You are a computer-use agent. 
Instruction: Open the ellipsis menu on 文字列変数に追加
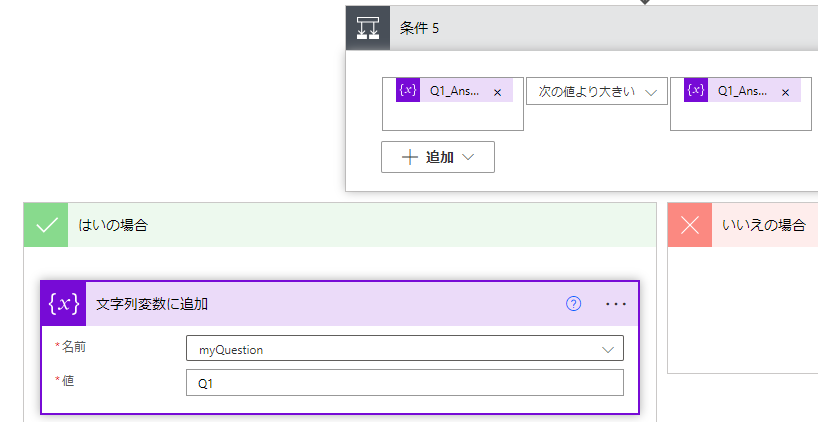point(615,304)
